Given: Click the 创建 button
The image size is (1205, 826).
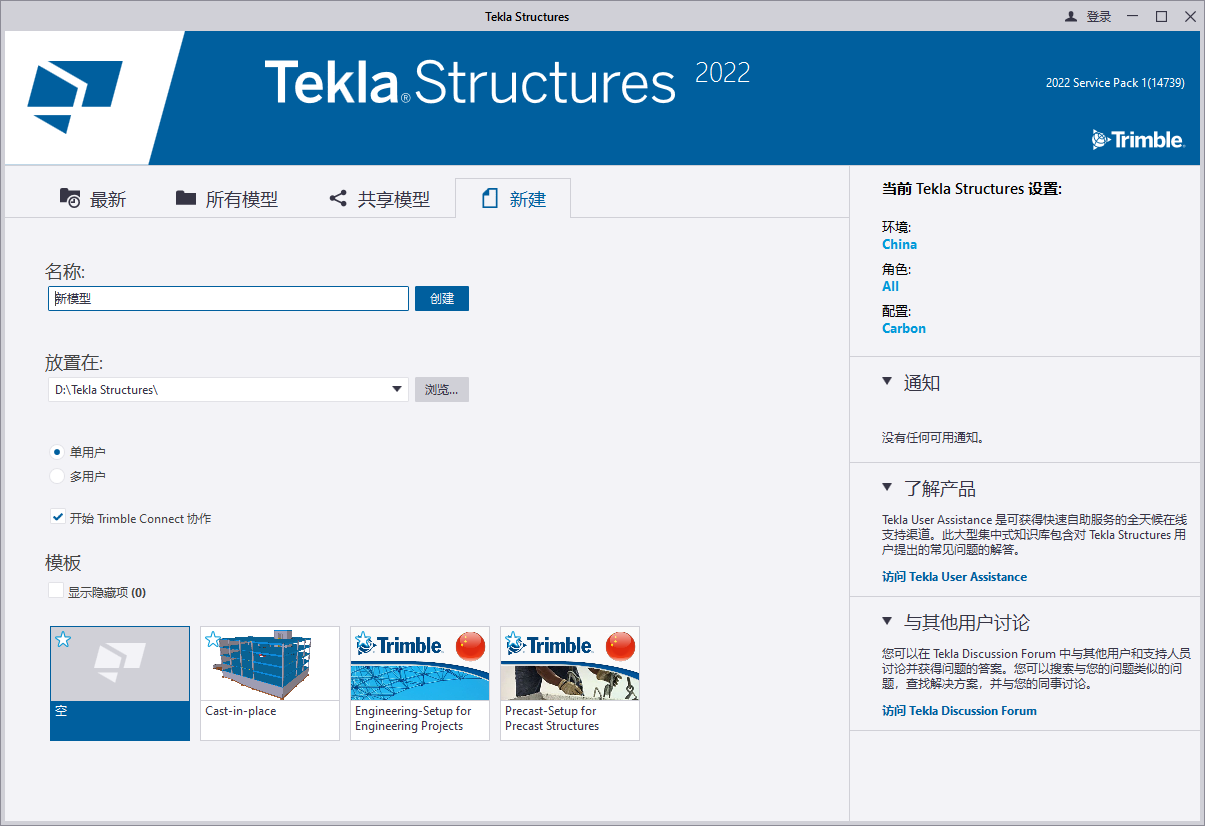Looking at the screenshot, I should pos(441,298).
